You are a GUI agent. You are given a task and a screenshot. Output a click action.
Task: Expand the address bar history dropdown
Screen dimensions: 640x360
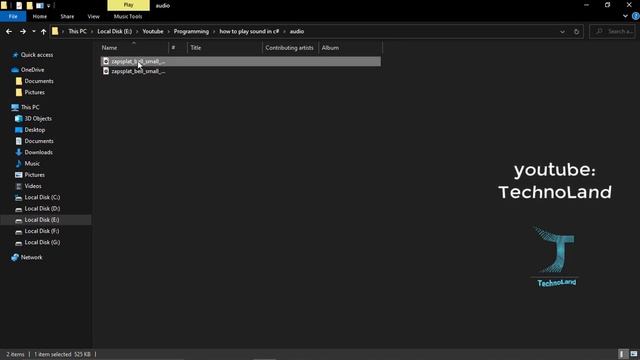(x=562, y=31)
